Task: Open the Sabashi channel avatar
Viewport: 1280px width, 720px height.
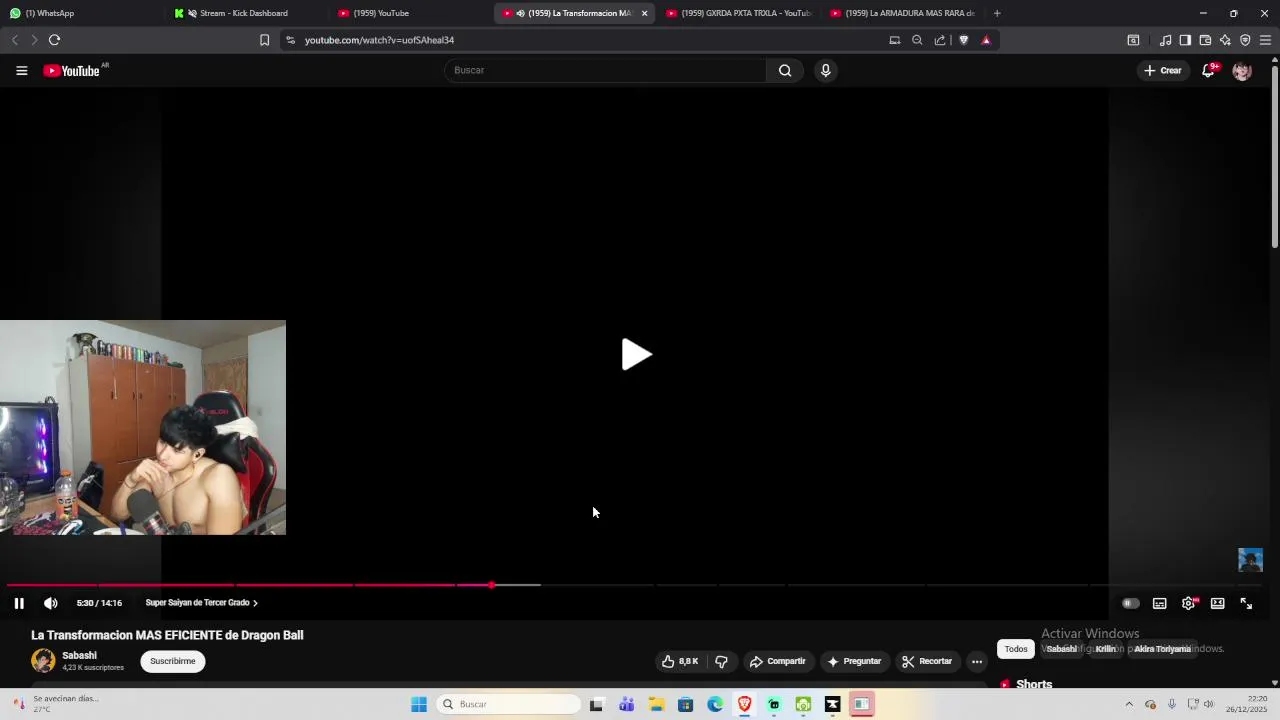Action: pyautogui.click(x=43, y=660)
